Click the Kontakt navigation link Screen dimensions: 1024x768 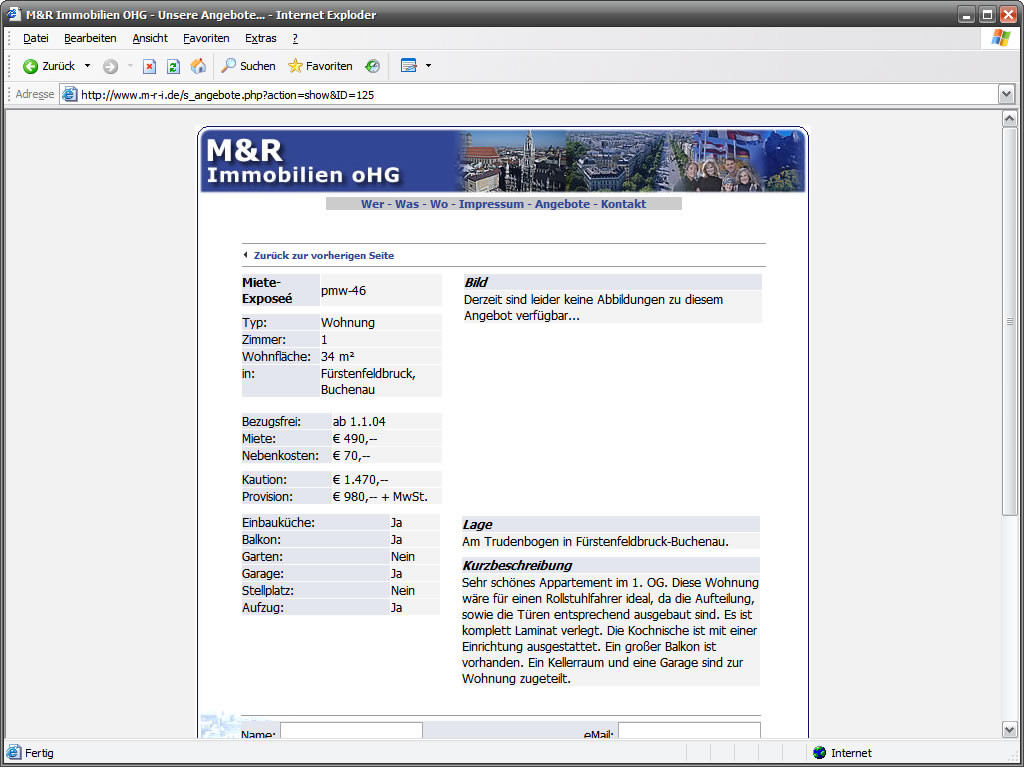click(623, 204)
